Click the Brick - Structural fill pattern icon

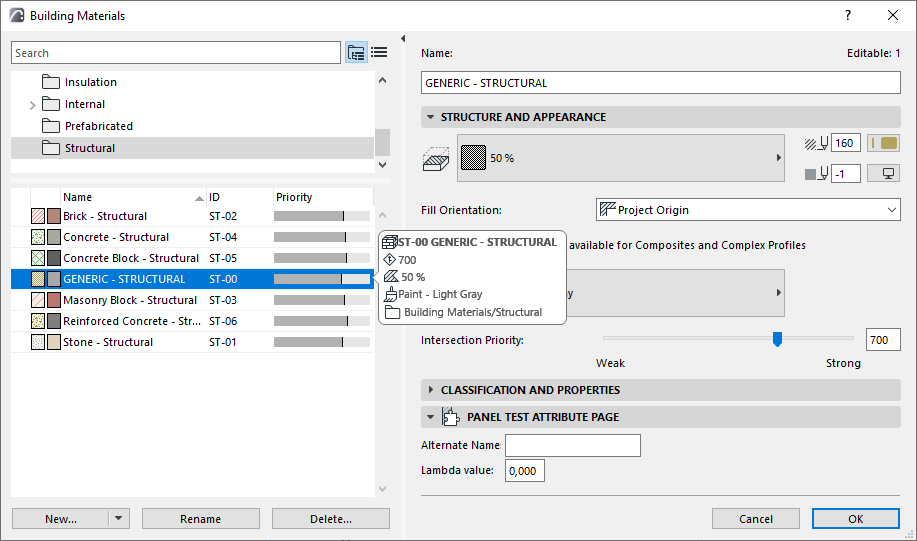38,216
